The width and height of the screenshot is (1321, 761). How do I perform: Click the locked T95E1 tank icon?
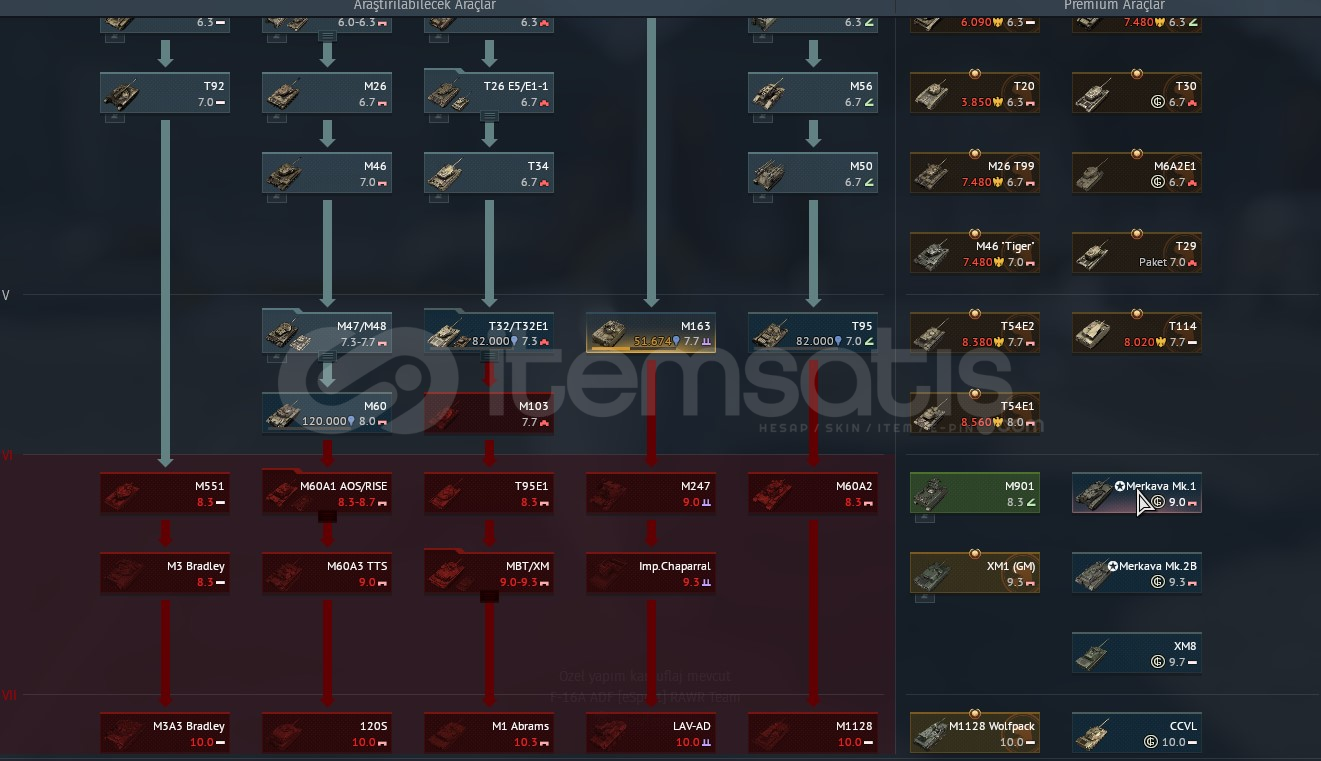pyautogui.click(x=446, y=494)
